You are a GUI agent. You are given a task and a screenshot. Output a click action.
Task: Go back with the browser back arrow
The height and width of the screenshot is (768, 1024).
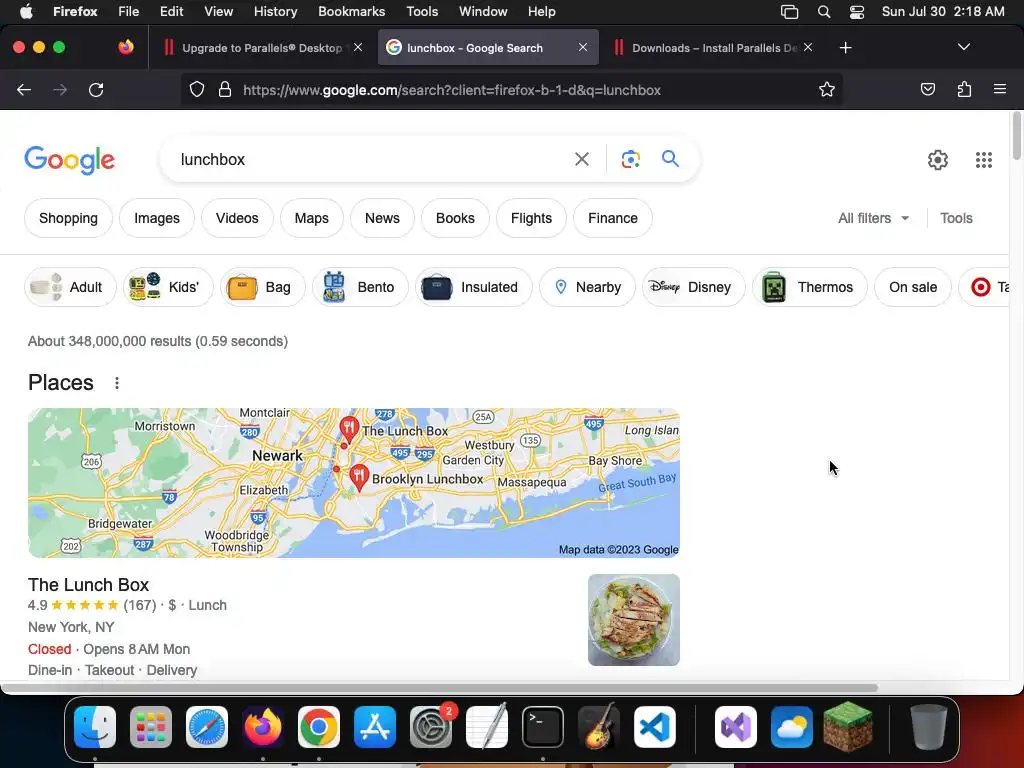[x=24, y=90]
